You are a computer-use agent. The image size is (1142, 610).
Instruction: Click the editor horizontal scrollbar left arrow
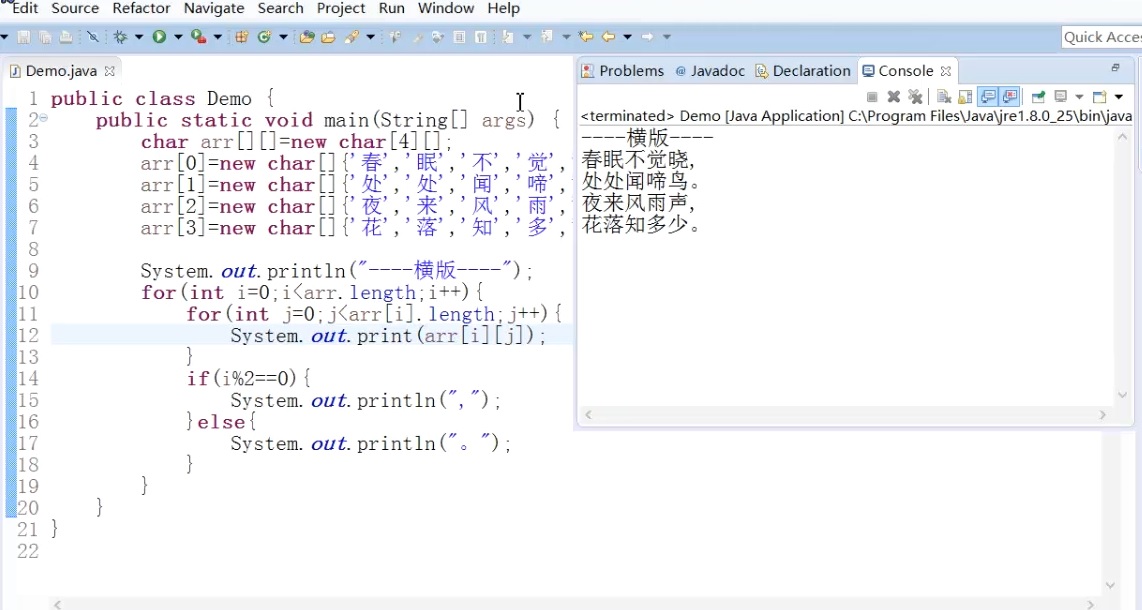coord(58,604)
